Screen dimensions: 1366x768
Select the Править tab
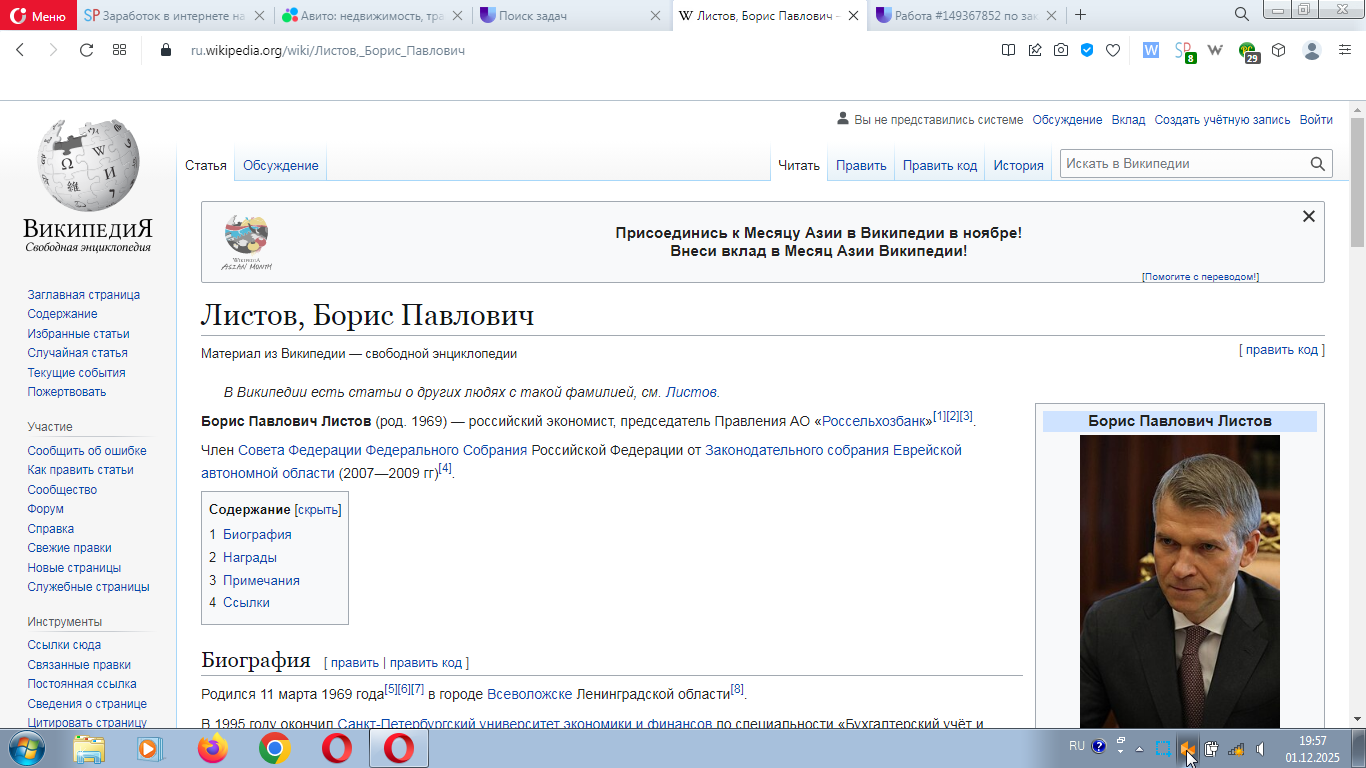click(861, 166)
